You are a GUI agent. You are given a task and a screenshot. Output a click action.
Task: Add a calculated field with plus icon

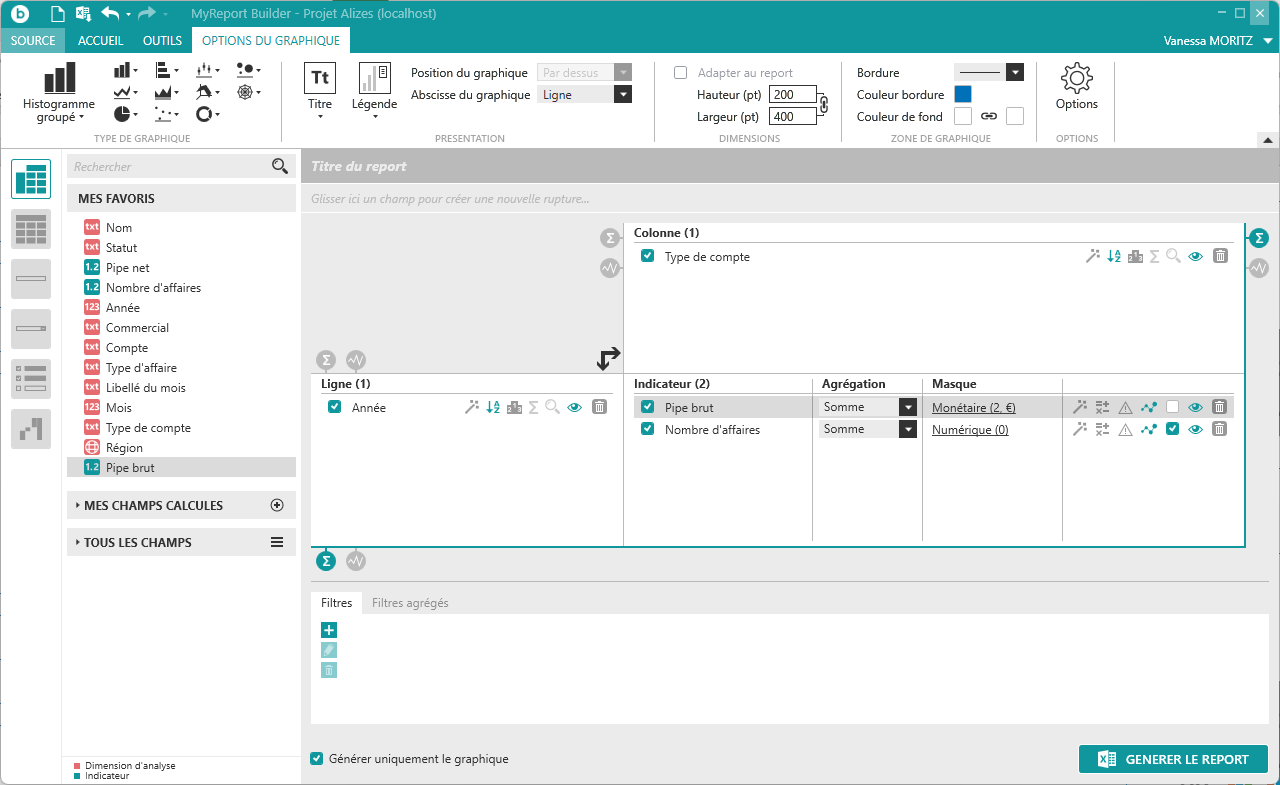[278, 505]
